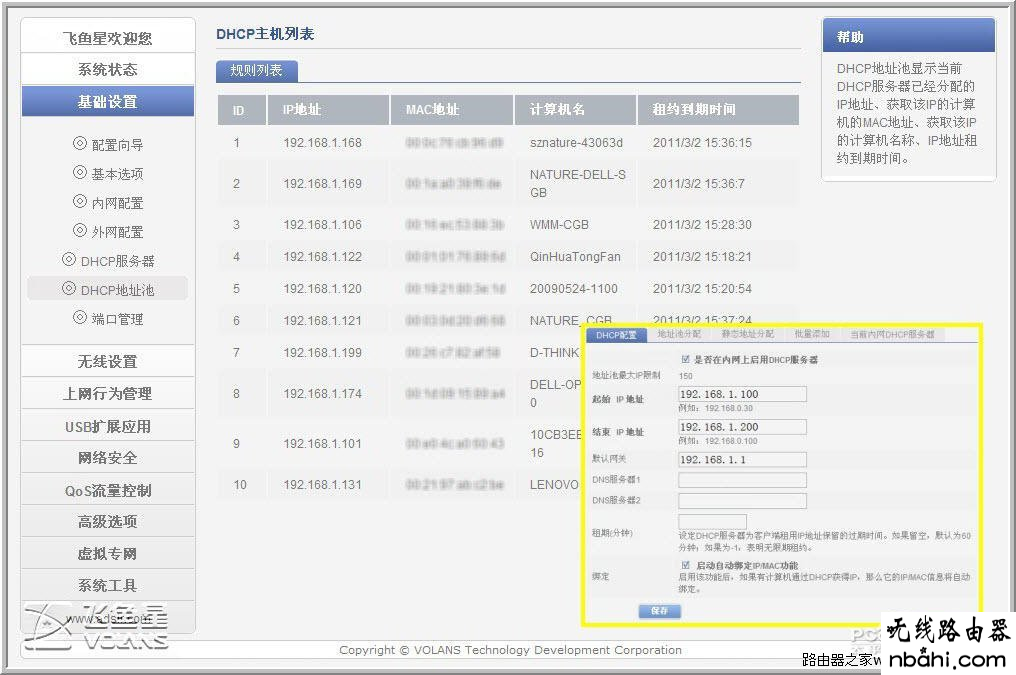Select IP address 192.168.1.169

coord(322,184)
